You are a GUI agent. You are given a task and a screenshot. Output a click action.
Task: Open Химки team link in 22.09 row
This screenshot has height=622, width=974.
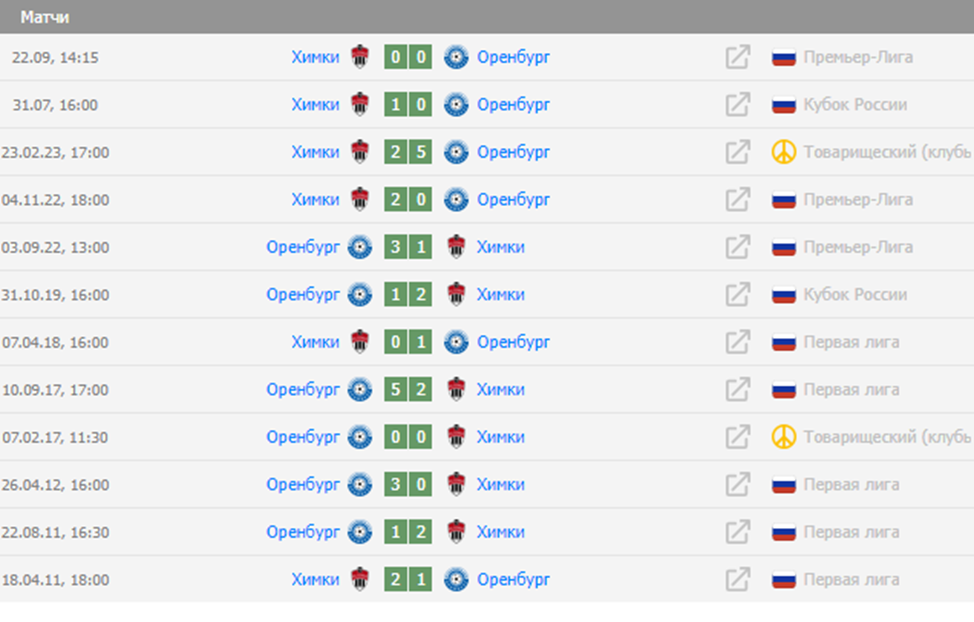tap(315, 58)
